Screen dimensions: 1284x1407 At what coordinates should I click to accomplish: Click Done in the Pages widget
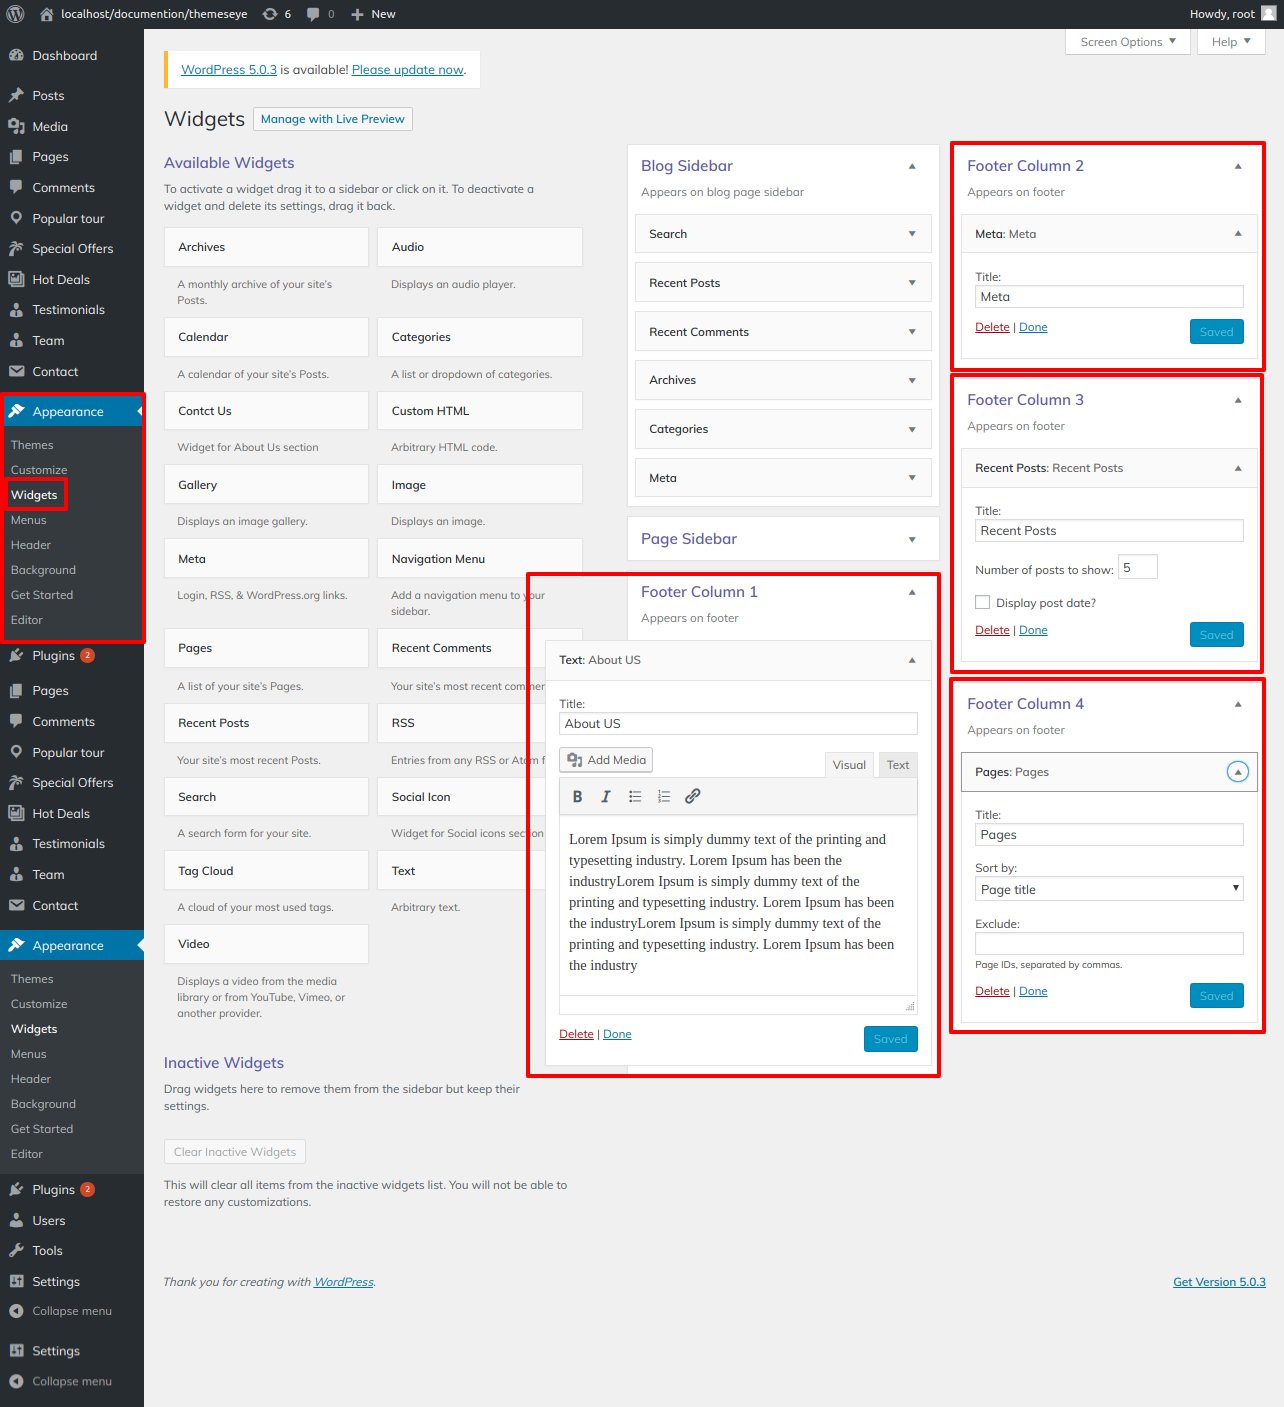1033,991
